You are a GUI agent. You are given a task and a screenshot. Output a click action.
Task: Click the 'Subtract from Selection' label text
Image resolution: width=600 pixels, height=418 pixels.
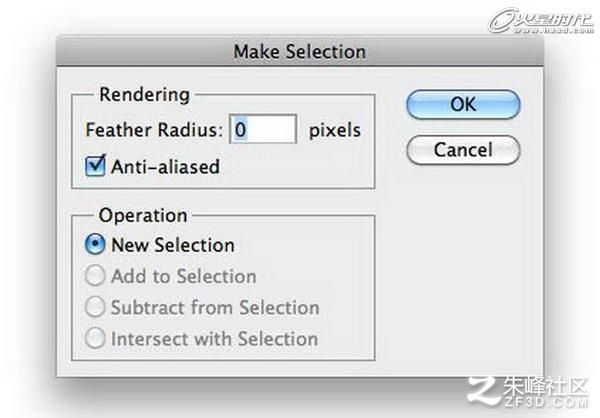[x=215, y=307]
